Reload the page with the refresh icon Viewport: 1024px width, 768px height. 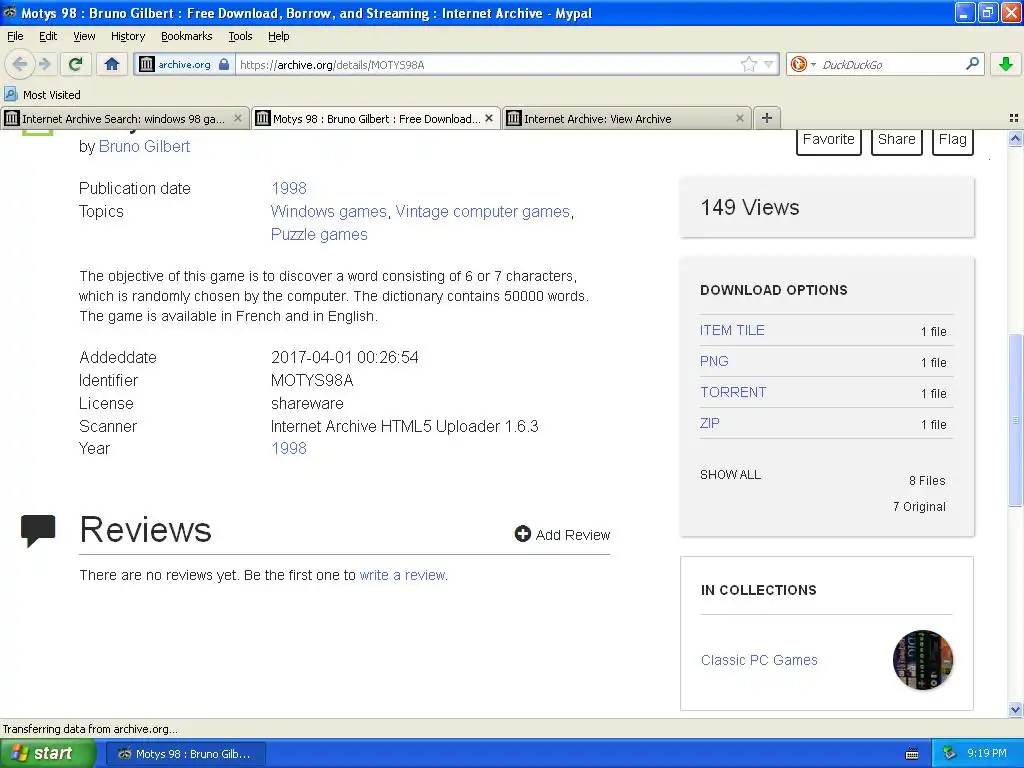76,64
